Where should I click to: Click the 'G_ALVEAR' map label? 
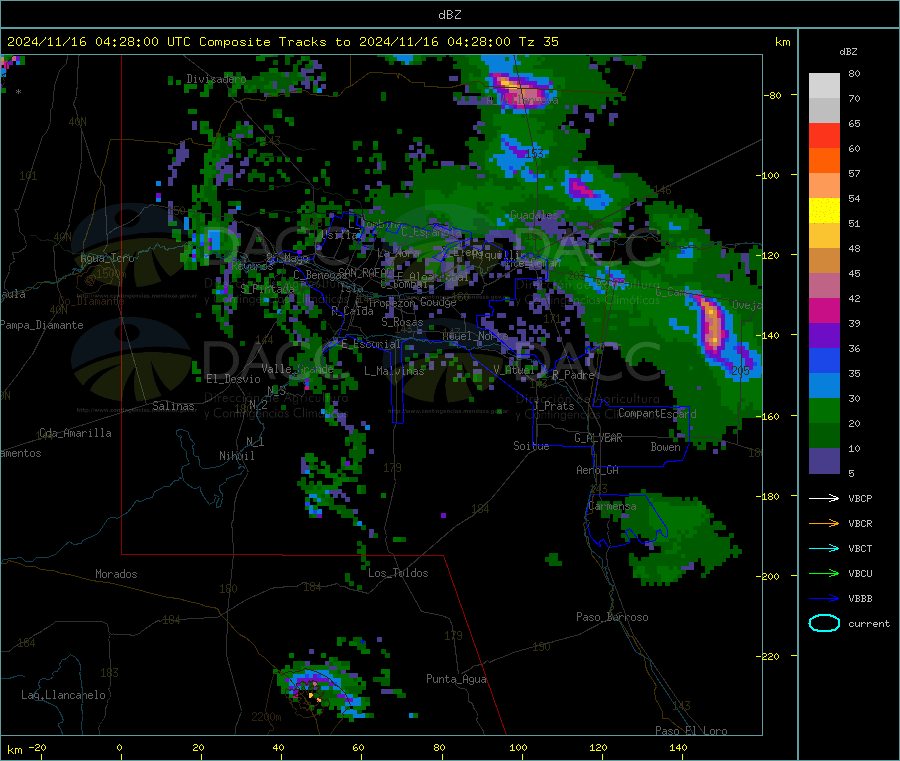click(598, 438)
